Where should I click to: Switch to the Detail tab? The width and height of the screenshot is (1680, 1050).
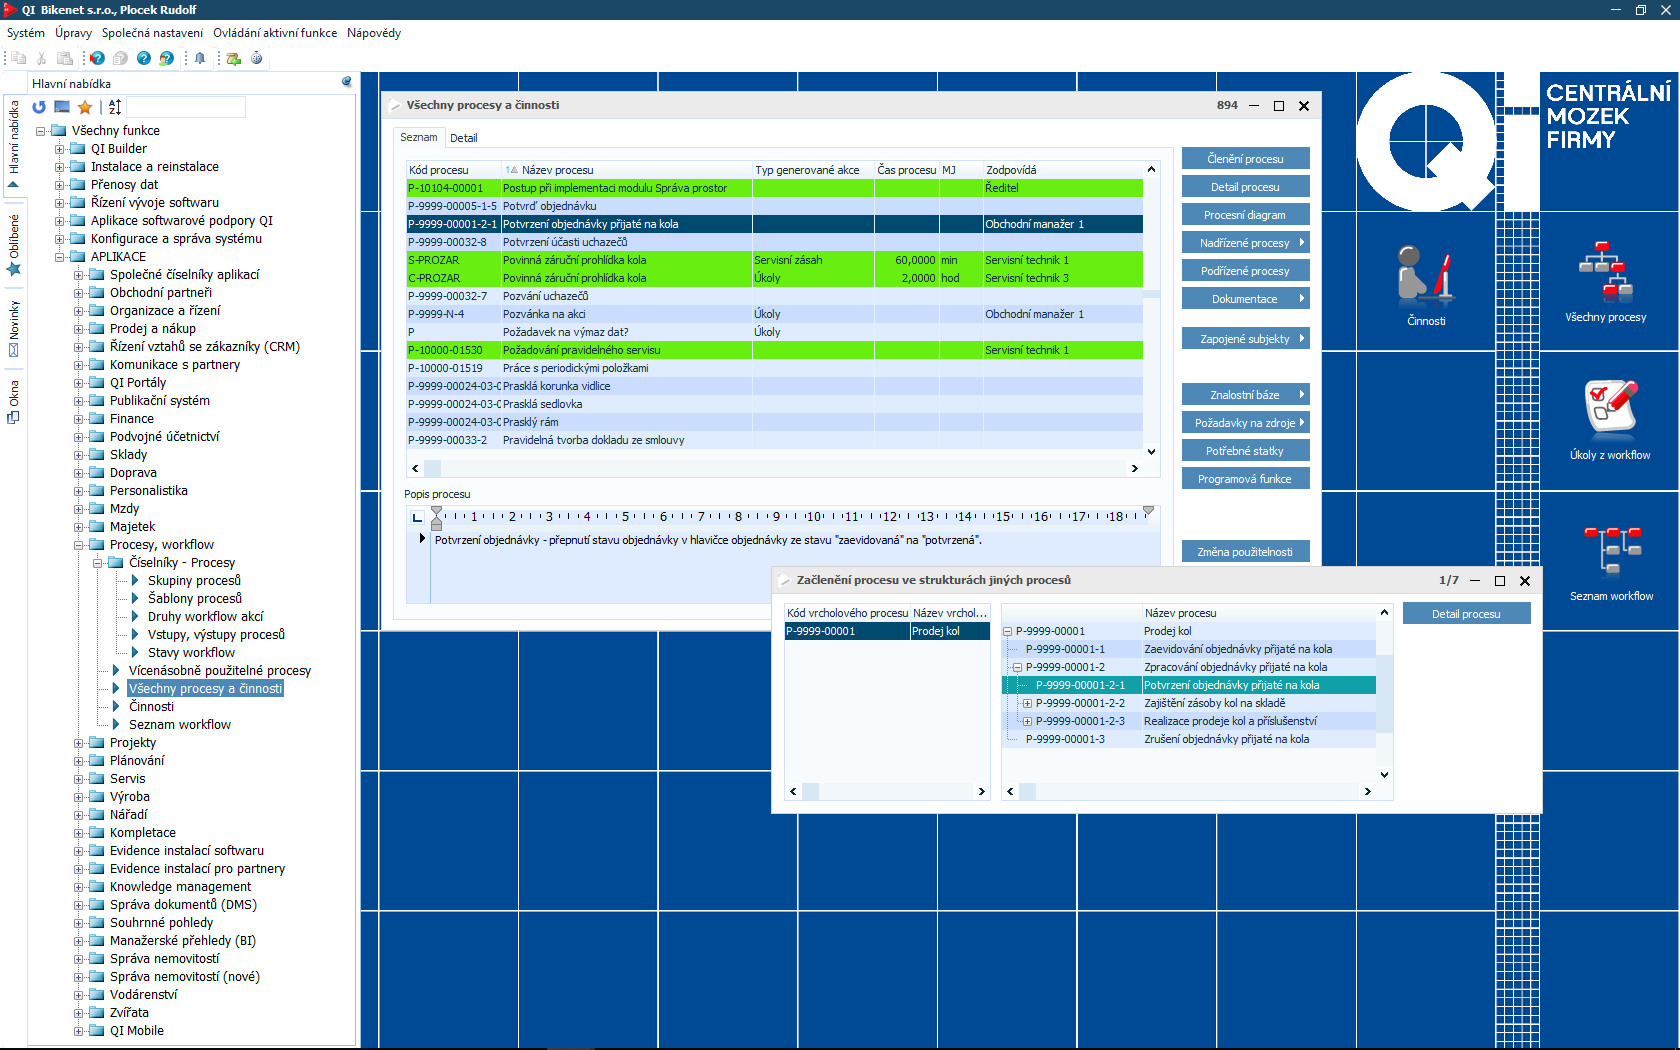[x=463, y=138]
